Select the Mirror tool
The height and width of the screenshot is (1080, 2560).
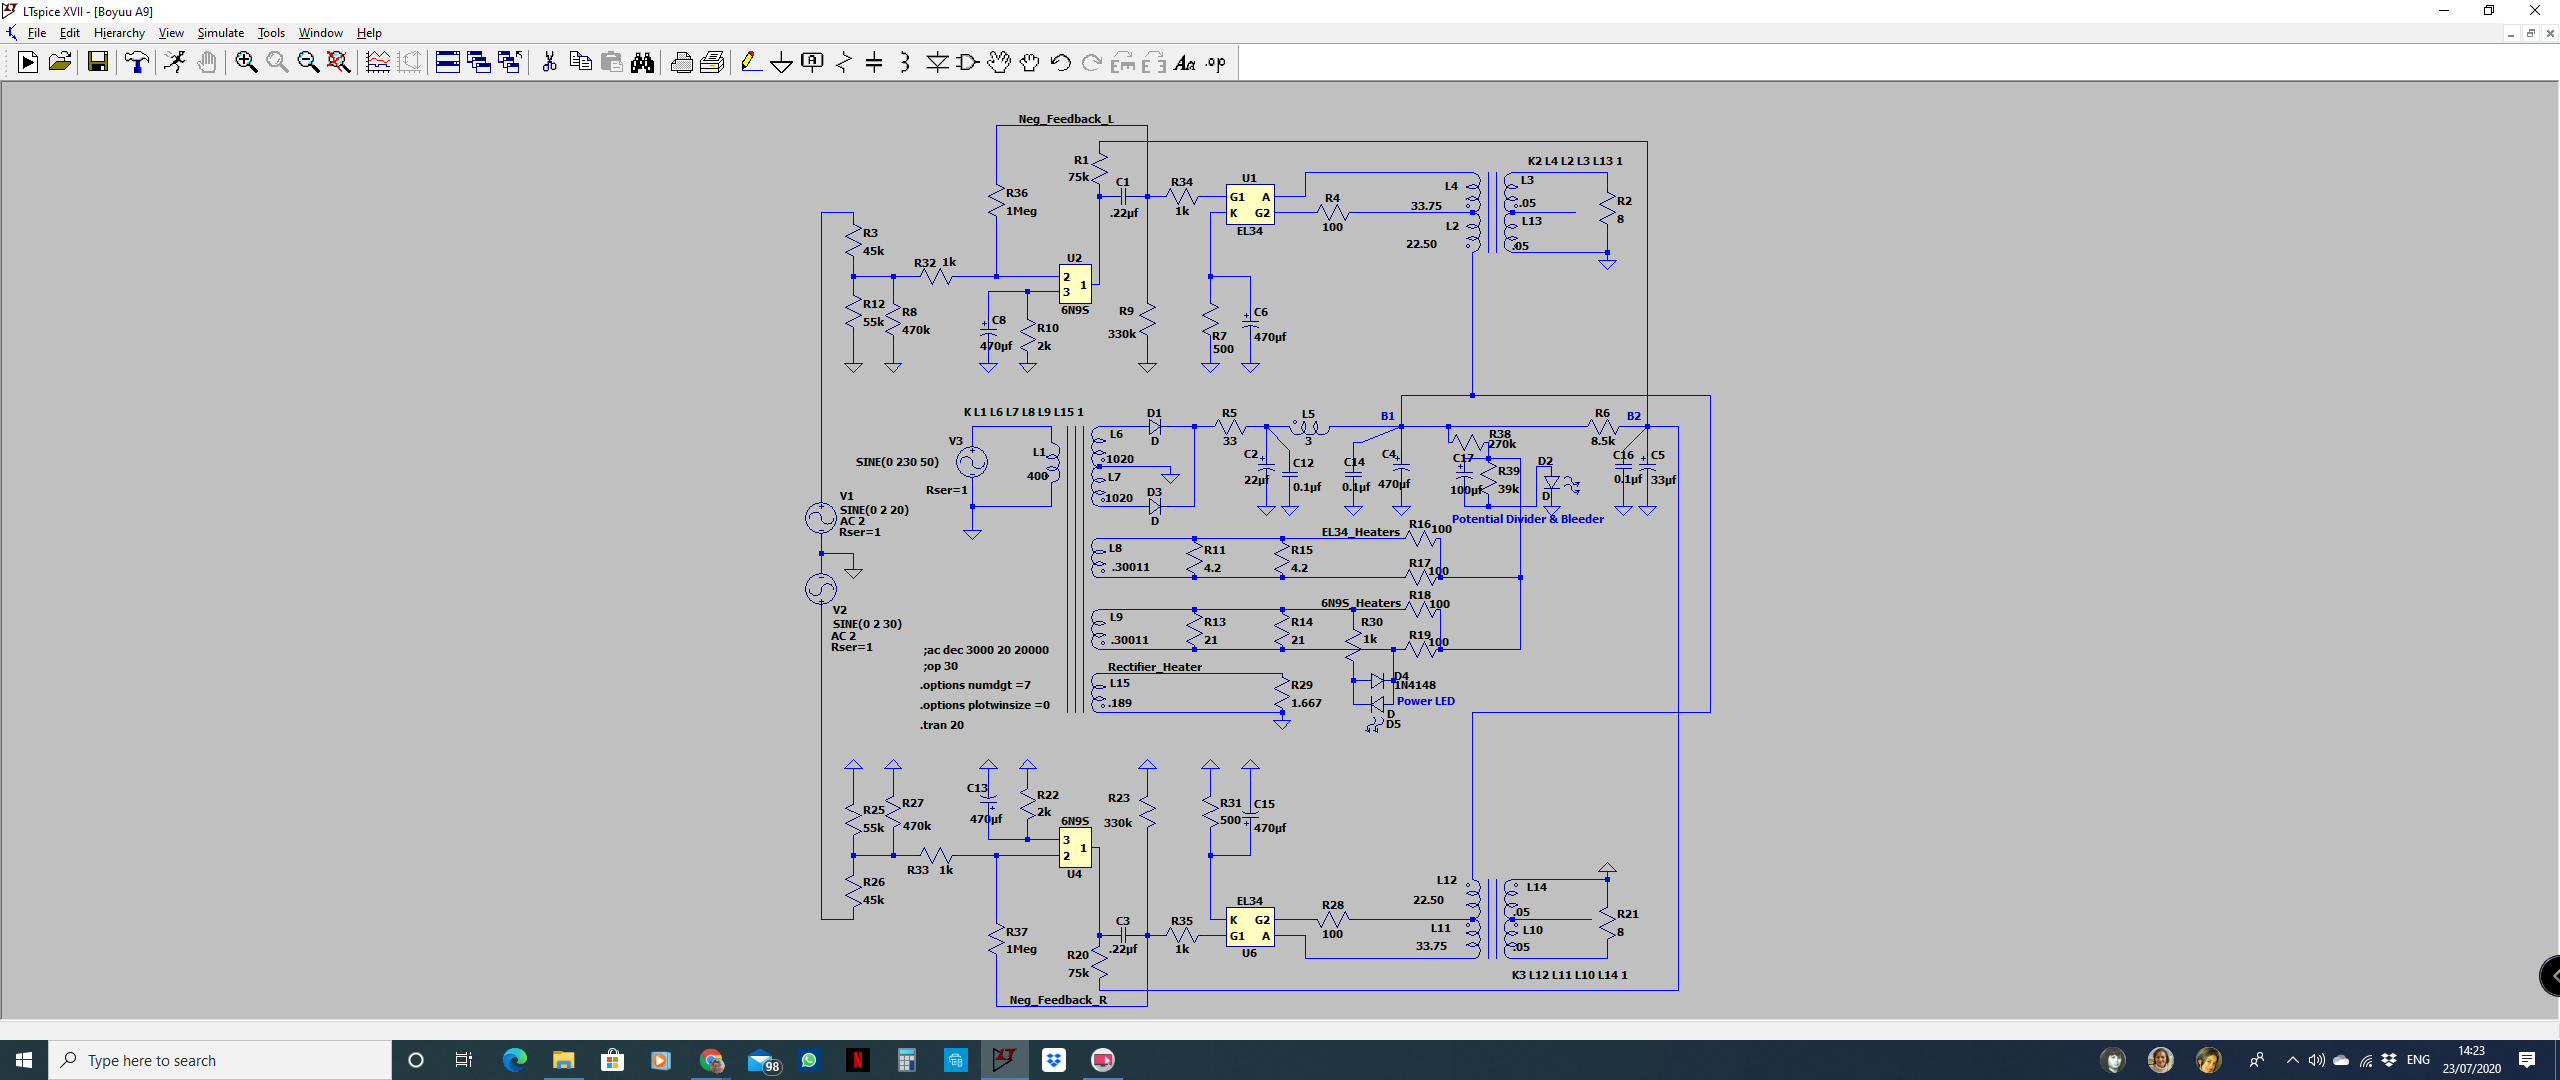(x=1154, y=62)
